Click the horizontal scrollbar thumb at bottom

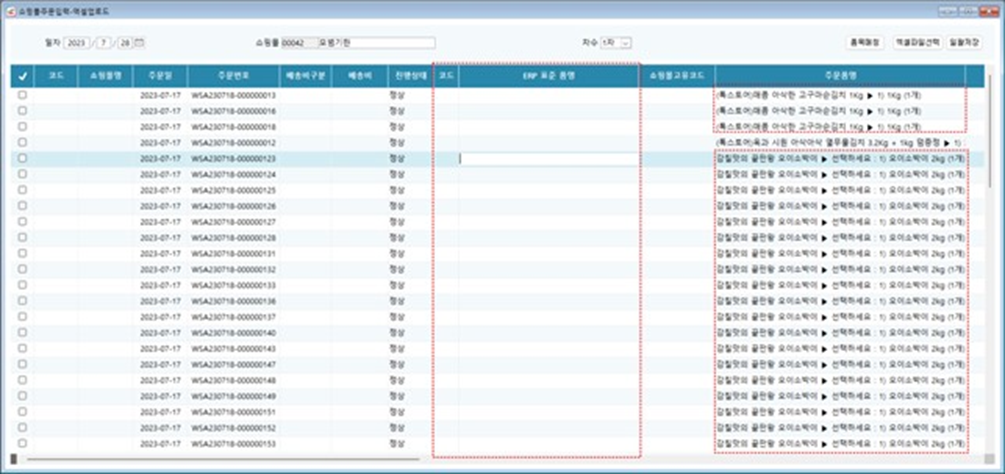coord(223,459)
